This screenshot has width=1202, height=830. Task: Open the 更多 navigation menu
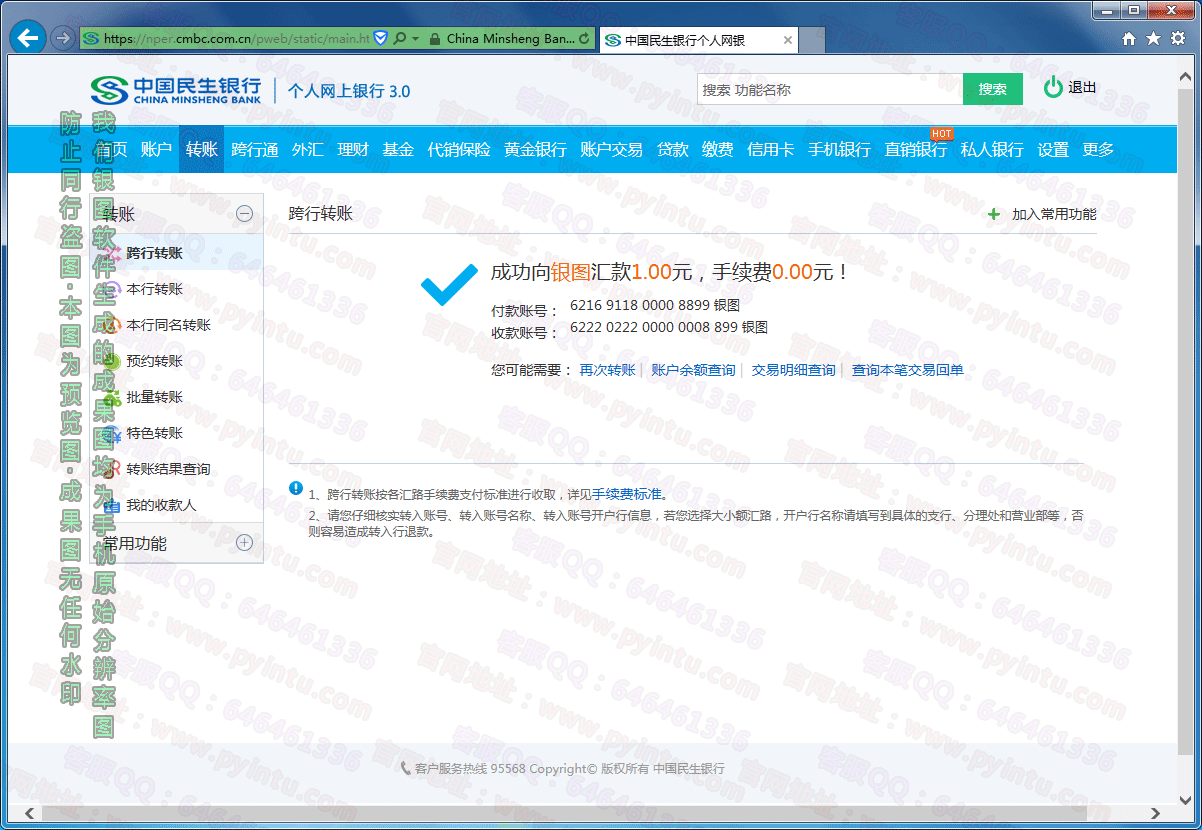point(1098,150)
